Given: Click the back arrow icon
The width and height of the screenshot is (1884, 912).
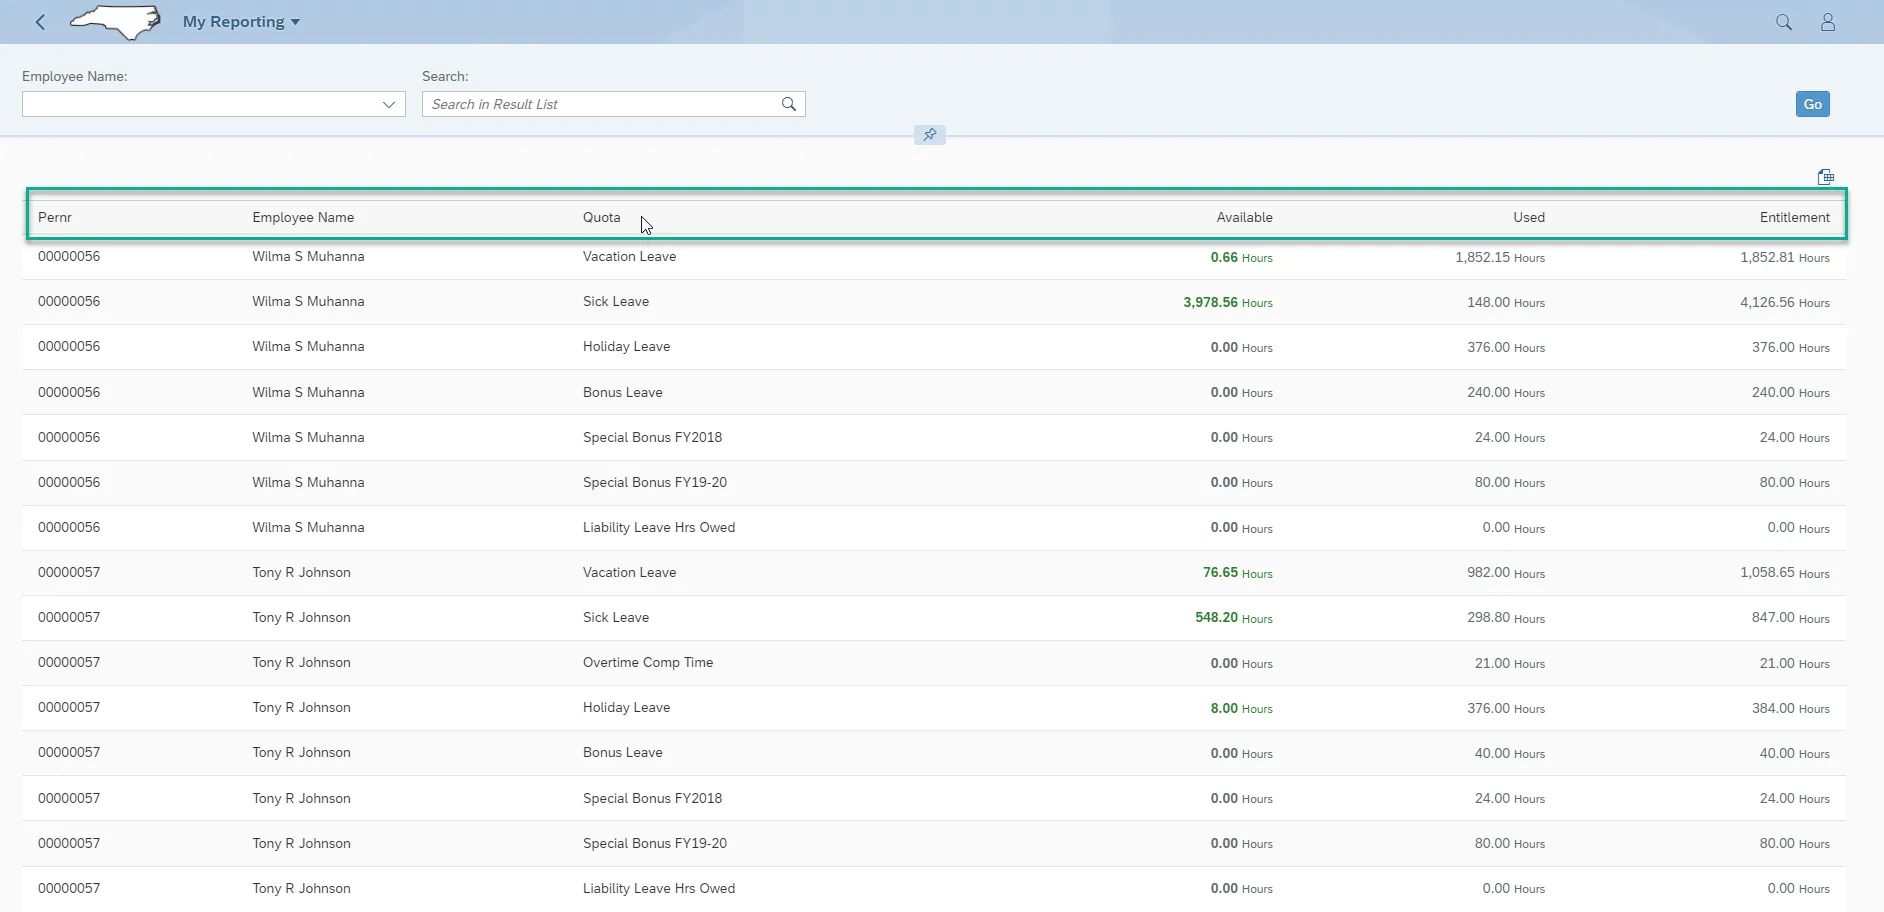Looking at the screenshot, I should (x=40, y=22).
